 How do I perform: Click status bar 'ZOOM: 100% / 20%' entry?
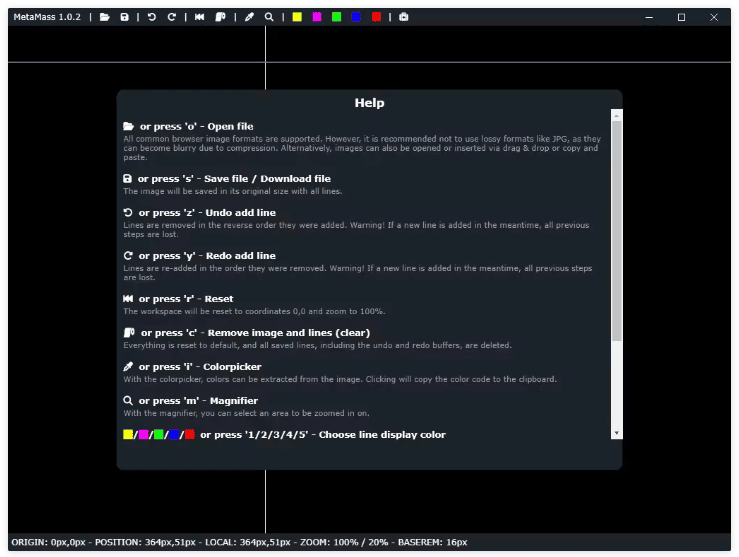coord(344,542)
